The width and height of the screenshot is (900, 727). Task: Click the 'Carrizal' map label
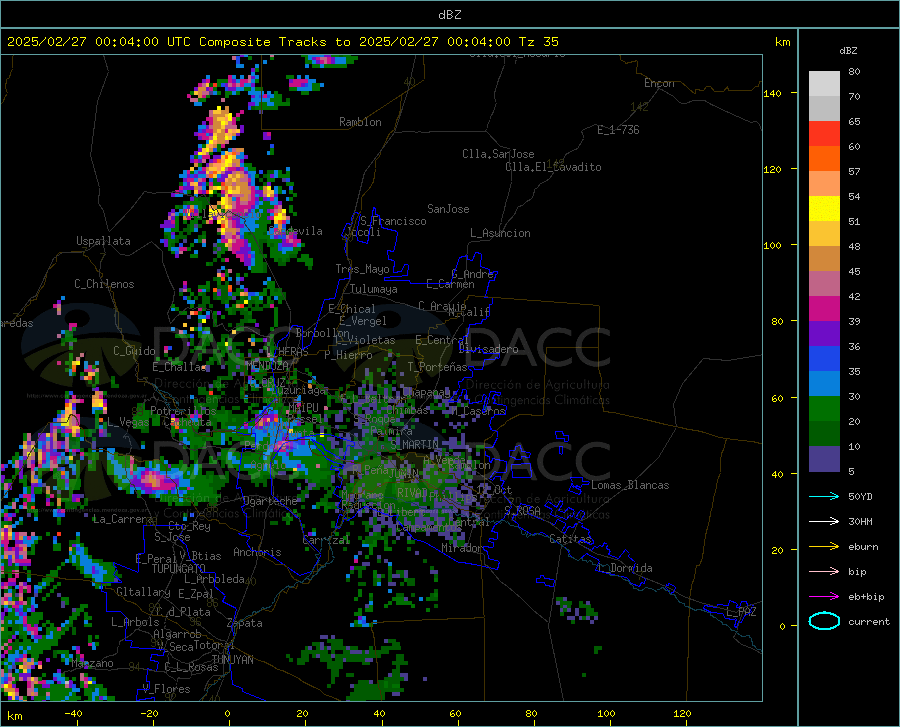point(326,540)
